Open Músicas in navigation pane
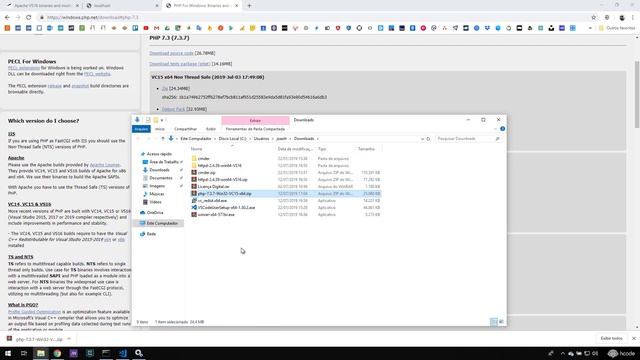 tap(156, 194)
